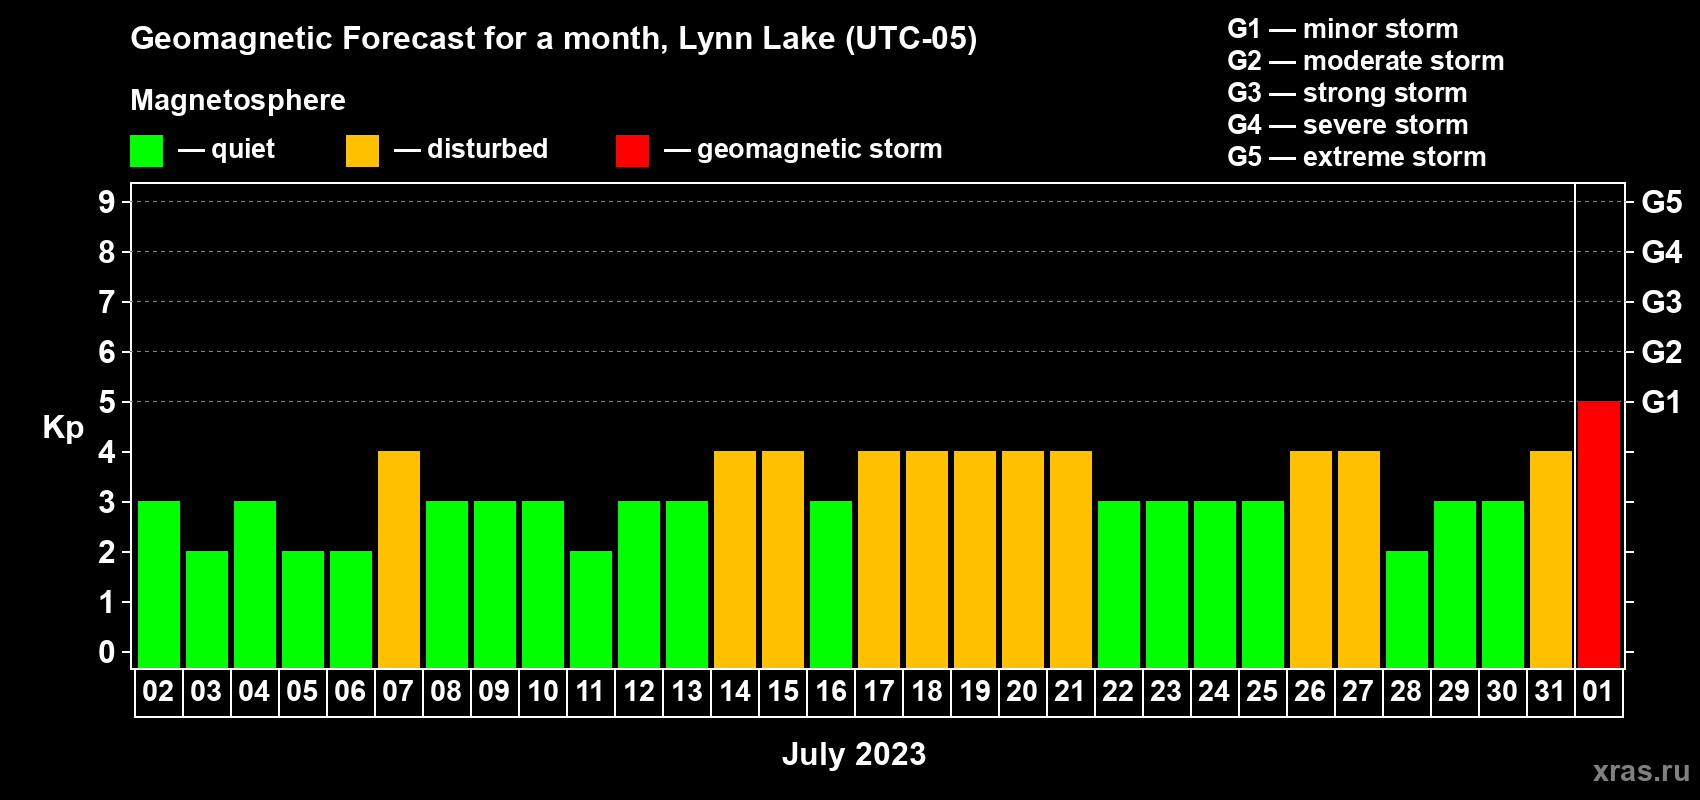
Task: Click the 'geomagnetic storm' legend label
Action: (x=820, y=150)
